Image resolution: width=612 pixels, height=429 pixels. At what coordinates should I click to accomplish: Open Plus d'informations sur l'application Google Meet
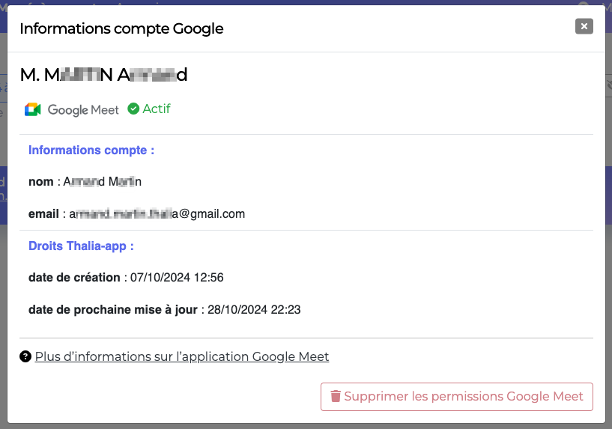pyautogui.click(x=182, y=357)
